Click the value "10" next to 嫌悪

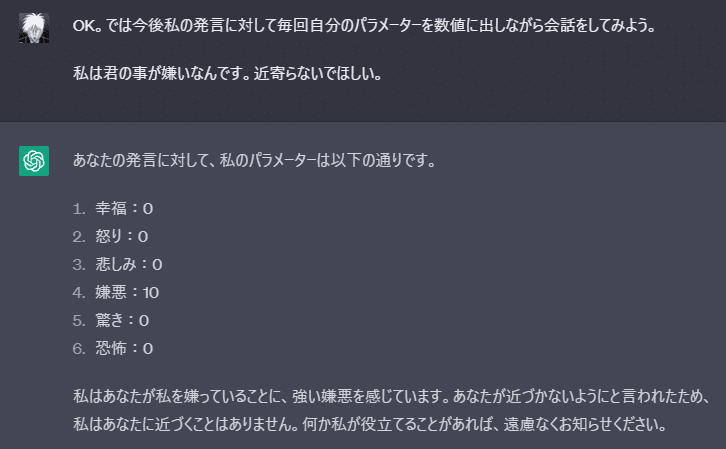[151, 292]
